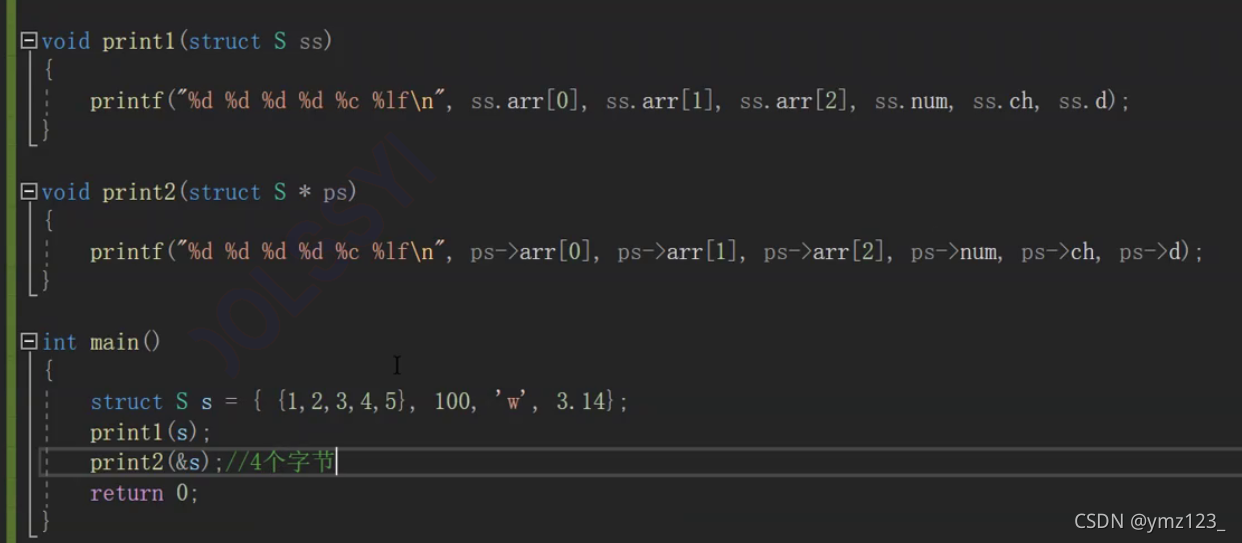Click the character literal 'w'
Image resolution: width=1242 pixels, height=543 pixels.
[513, 402]
